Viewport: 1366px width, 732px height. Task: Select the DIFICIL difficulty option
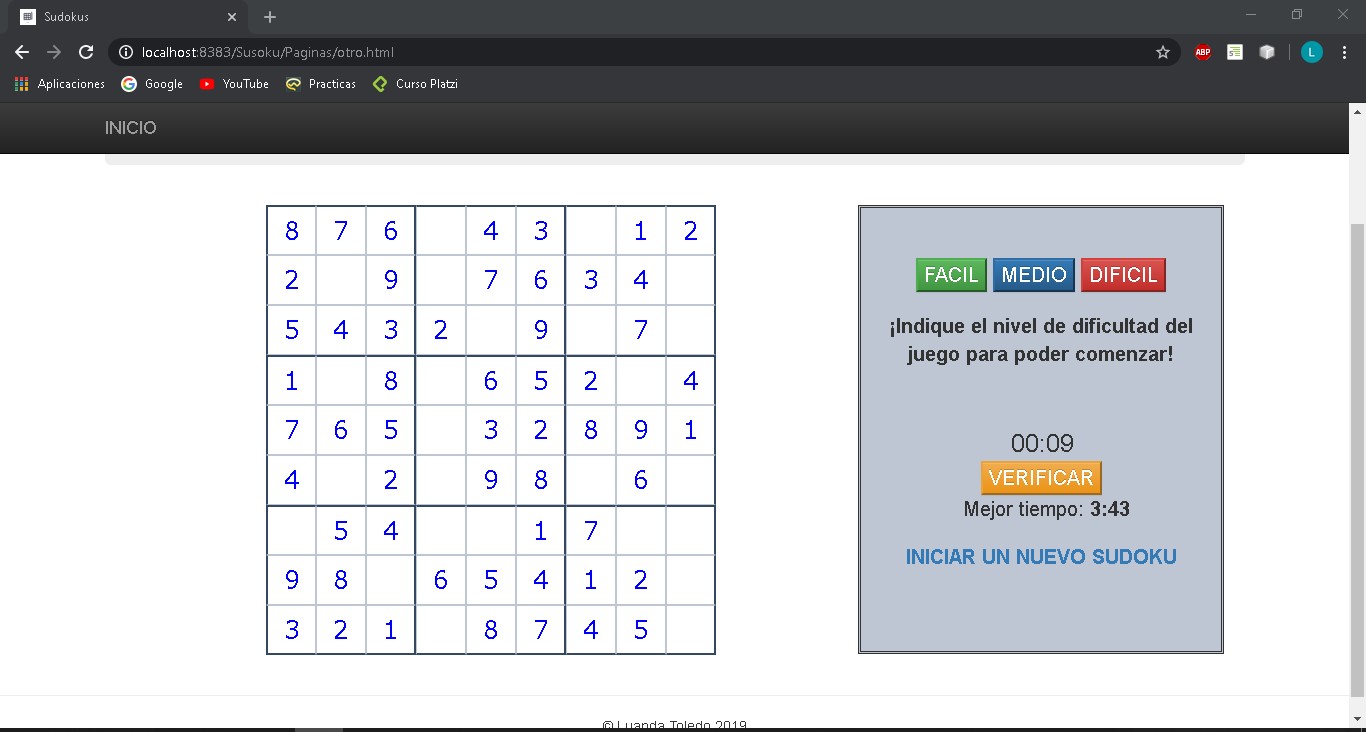point(1122,275)
